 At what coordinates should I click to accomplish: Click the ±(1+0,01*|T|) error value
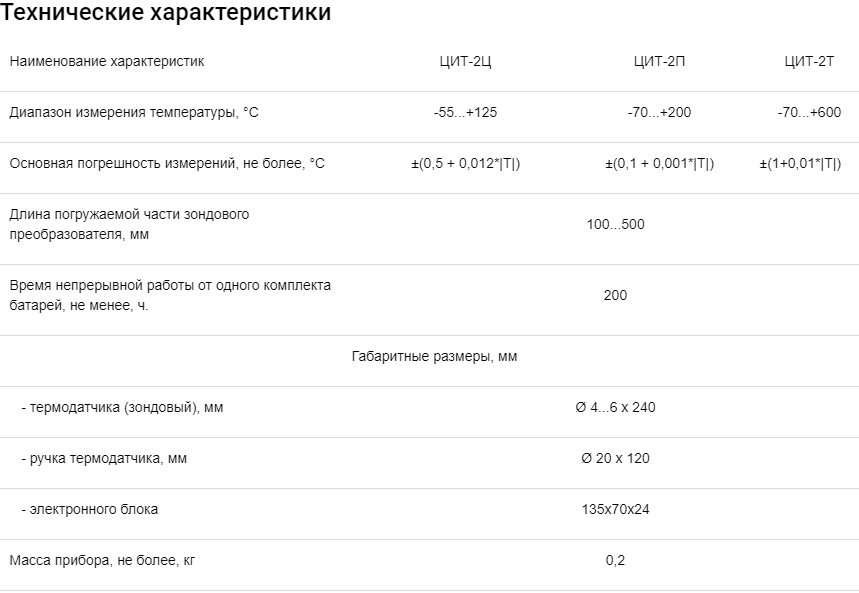point(800,164)
